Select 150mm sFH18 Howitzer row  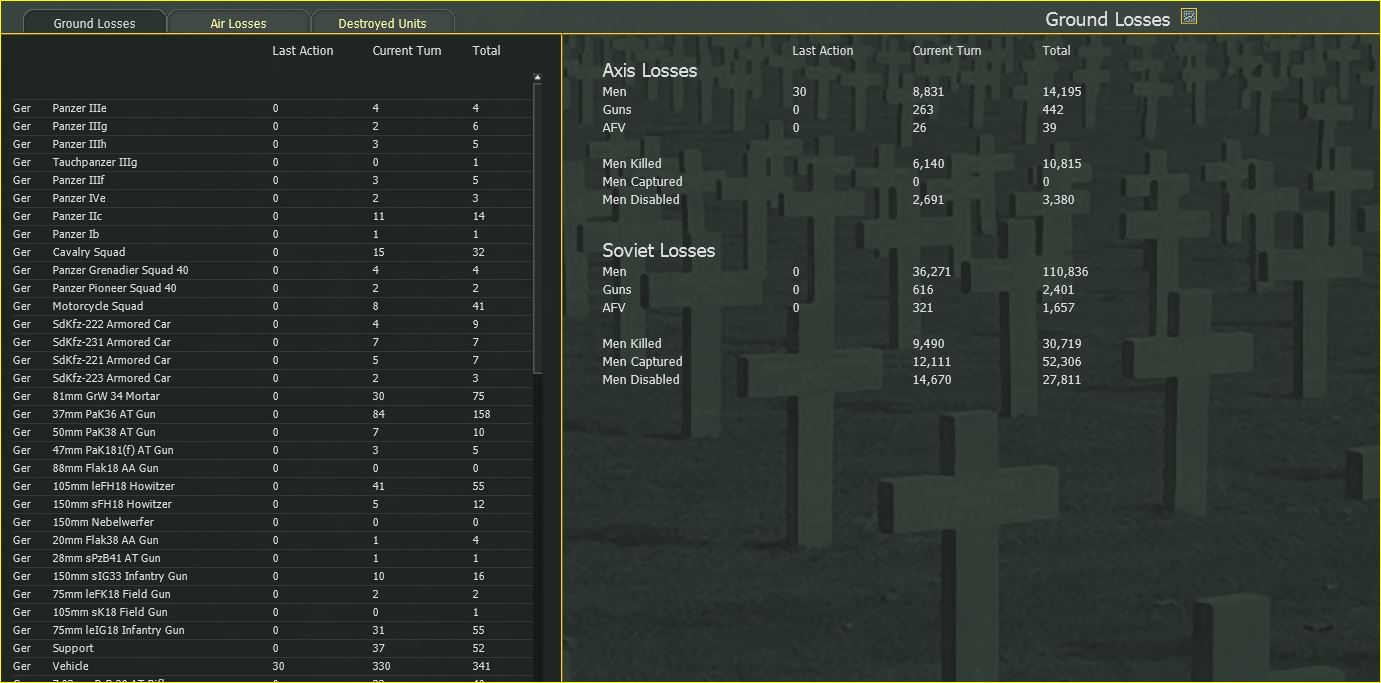270,504
